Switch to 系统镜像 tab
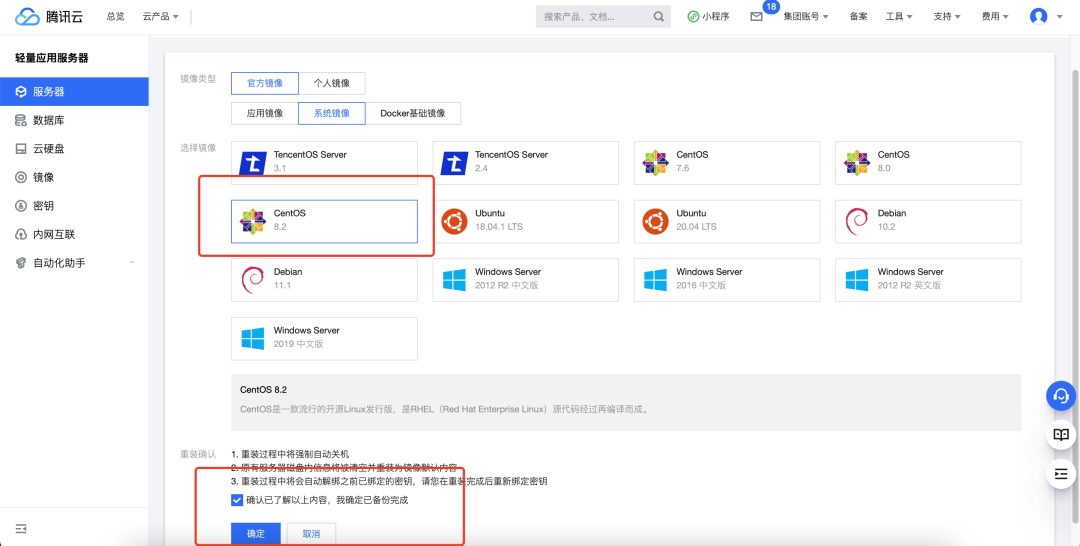The width and height of the screenshot is (1080, 546). point(332,114)
